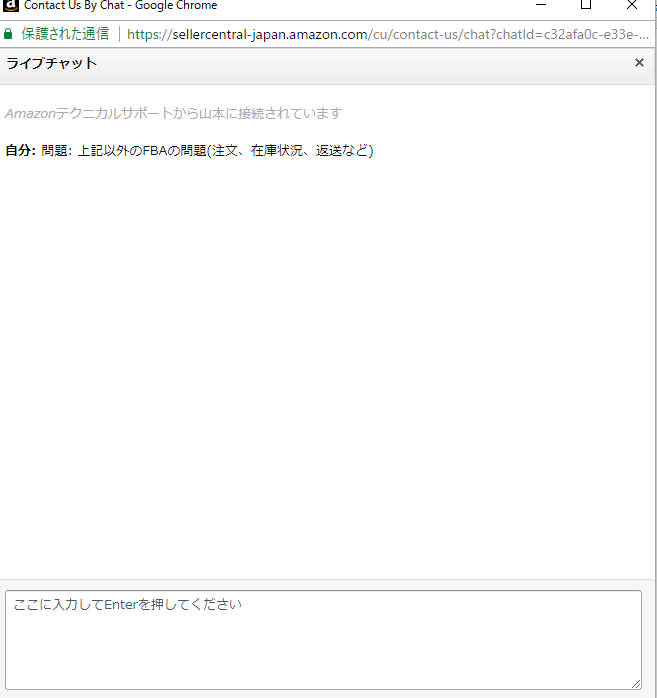Click the Amazon favicon in title bar
Image resolution: width=657 pixels, height=698 pixels.
(11, 5)
